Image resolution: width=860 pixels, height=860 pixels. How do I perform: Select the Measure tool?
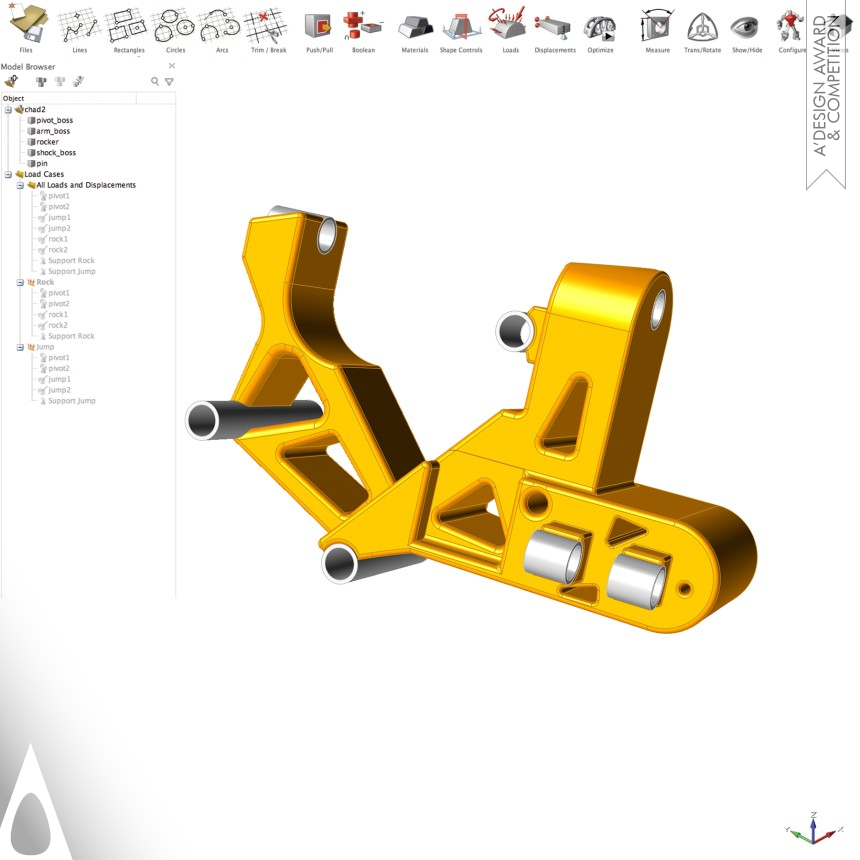tap(658, 25)
